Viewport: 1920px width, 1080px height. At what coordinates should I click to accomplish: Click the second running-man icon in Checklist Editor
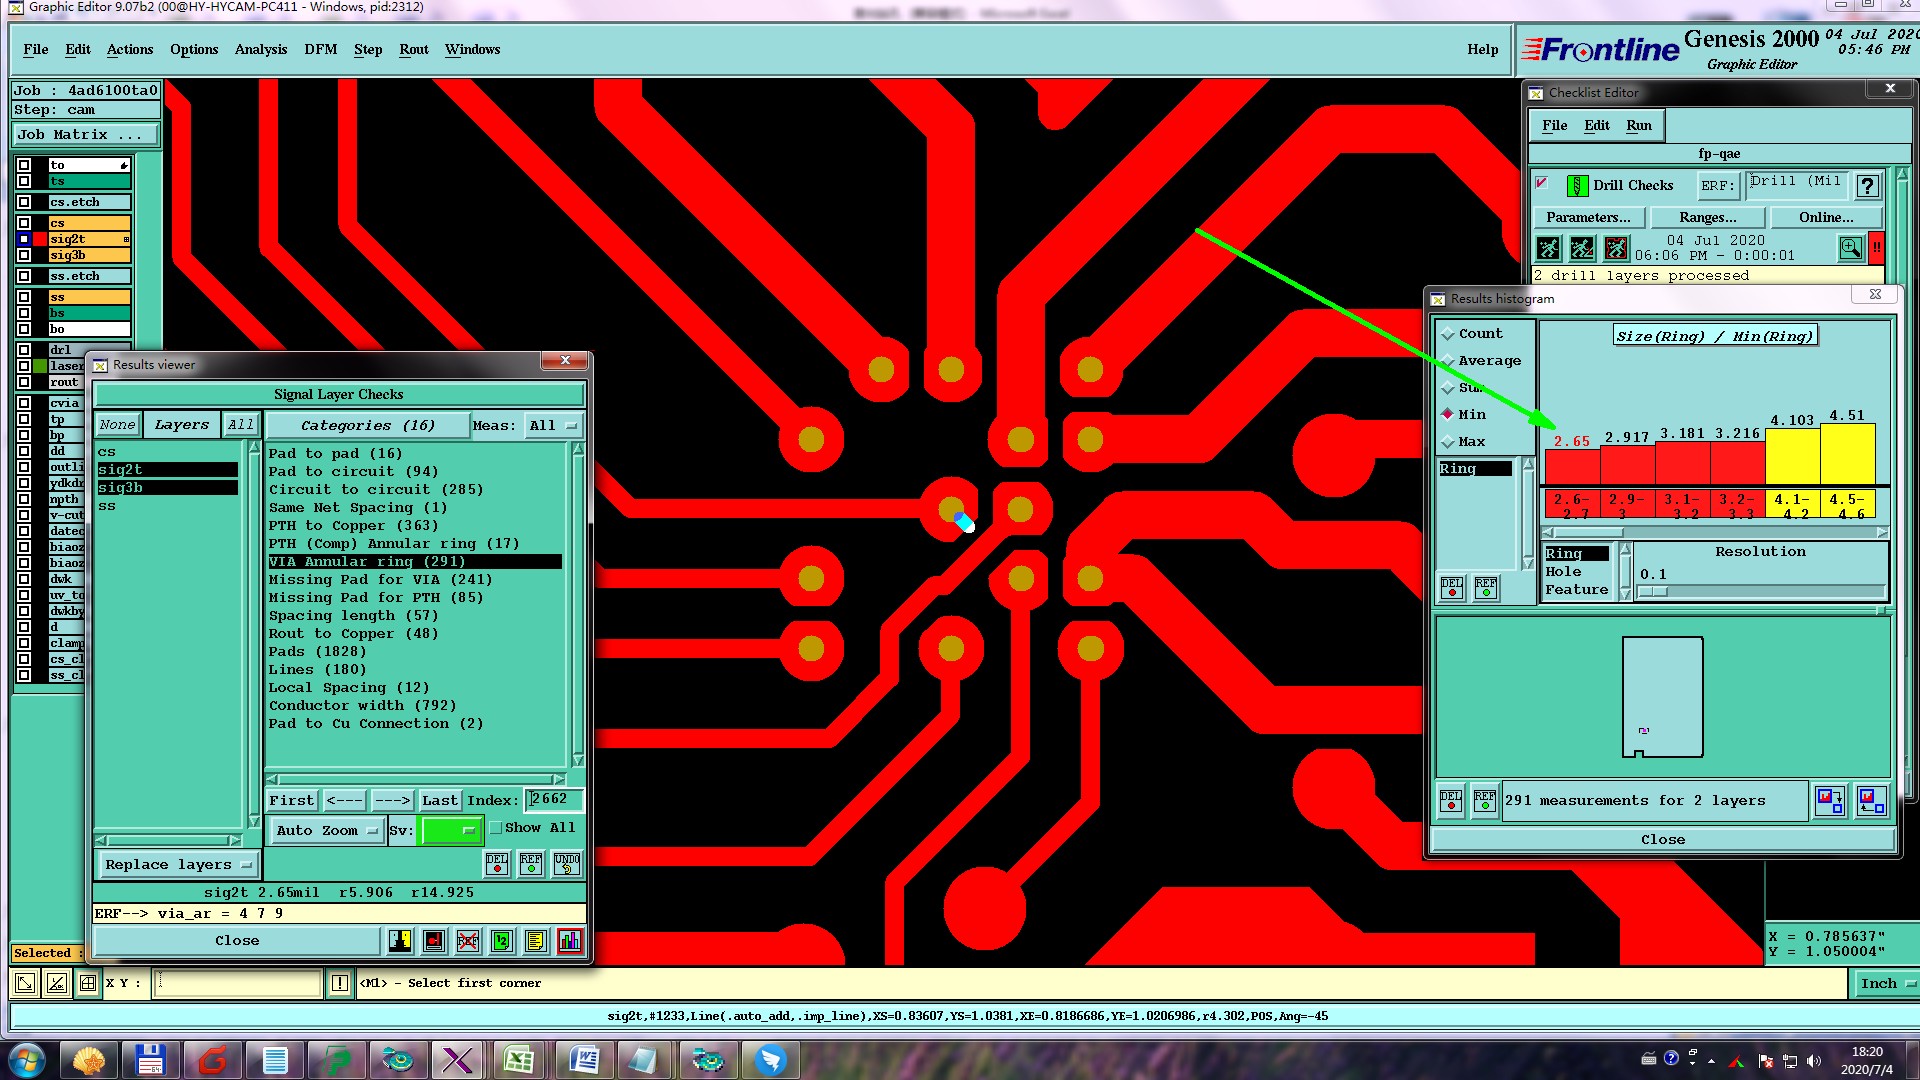pos(1582,248)
